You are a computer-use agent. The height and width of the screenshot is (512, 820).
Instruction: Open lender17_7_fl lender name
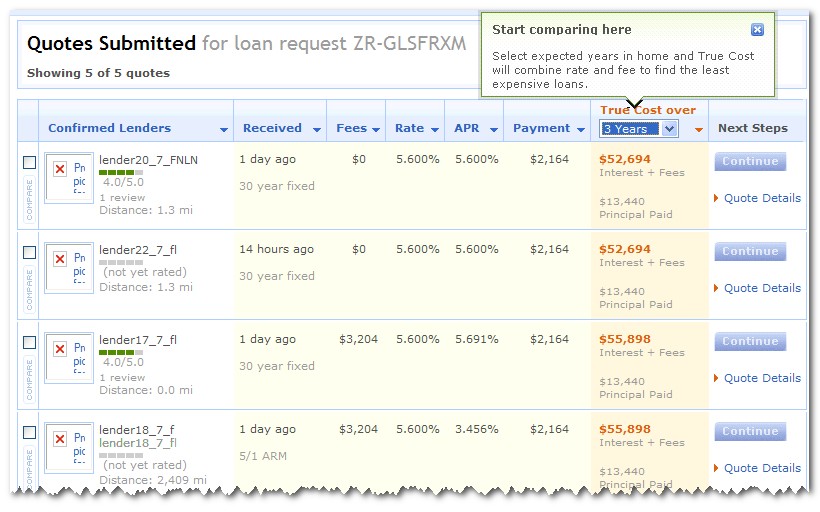click(x=138, y=340)
